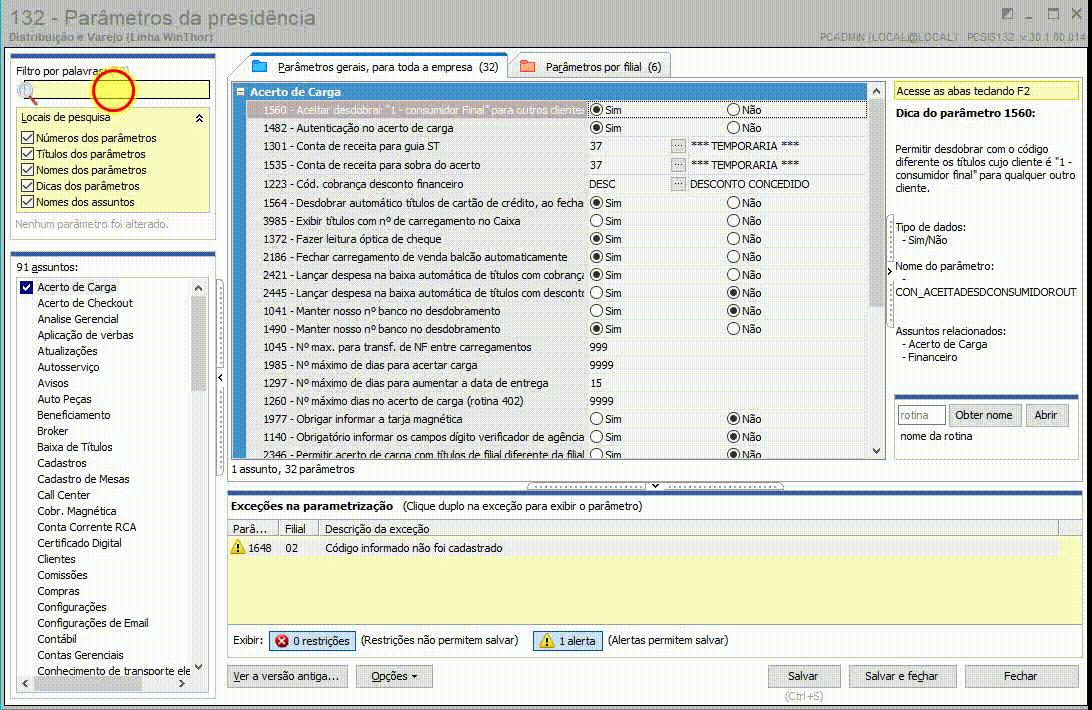Select Analise Gerencial subject
1092x710 pixels.
[x=78, y=319]
